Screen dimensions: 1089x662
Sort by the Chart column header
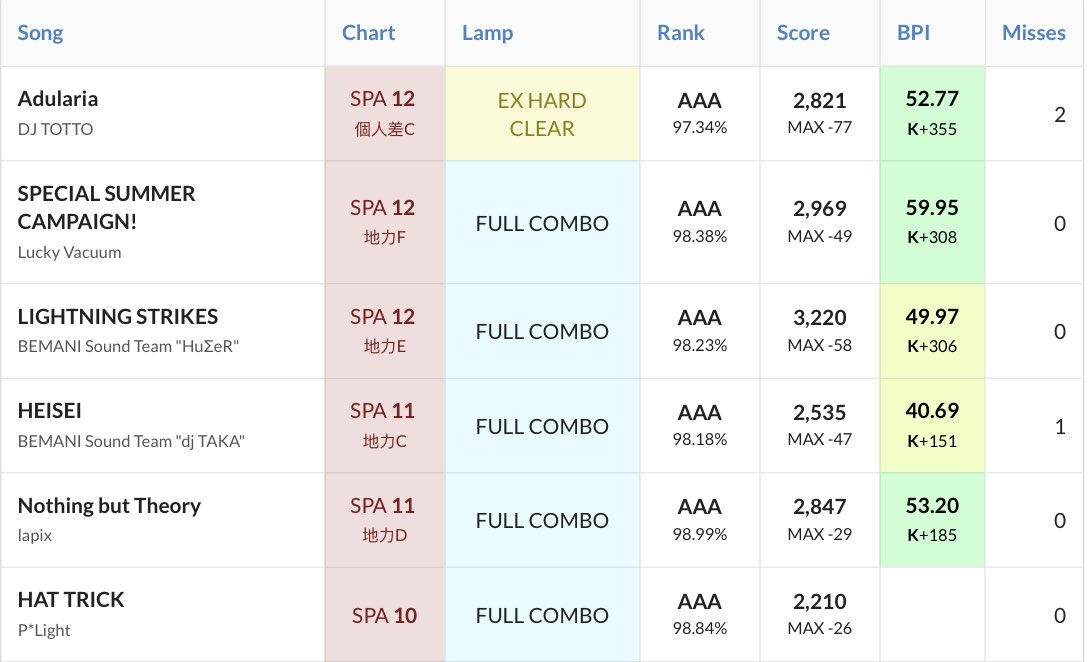pos(368,33)
